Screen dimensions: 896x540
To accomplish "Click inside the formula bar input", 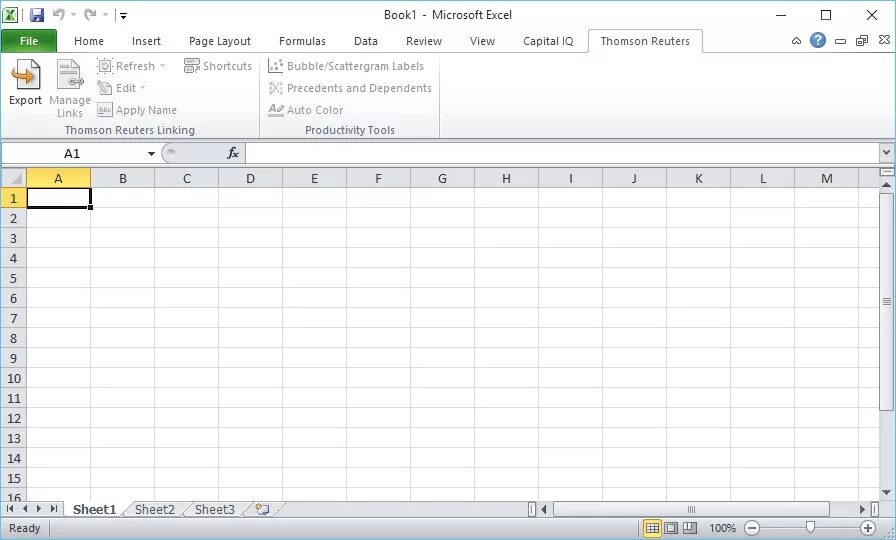I will tap(562, 153).
